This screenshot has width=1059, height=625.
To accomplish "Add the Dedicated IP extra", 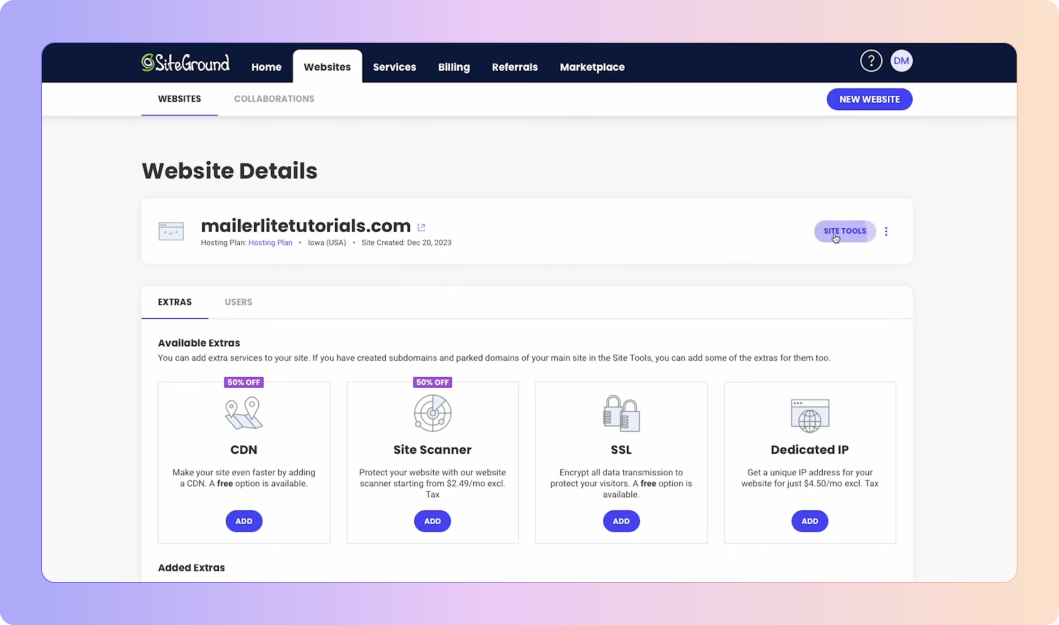I will (x=810, y=521).
